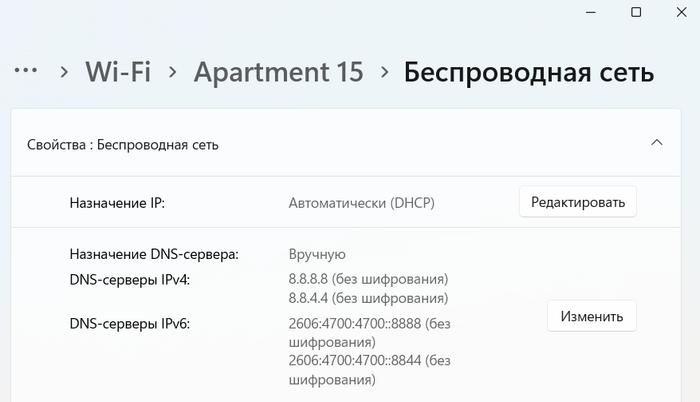This screenshot has width=700, height=402.
Task: Collapse the Свойства section with the up chevron
Action: pyautogui.click(x=657, y=142)
